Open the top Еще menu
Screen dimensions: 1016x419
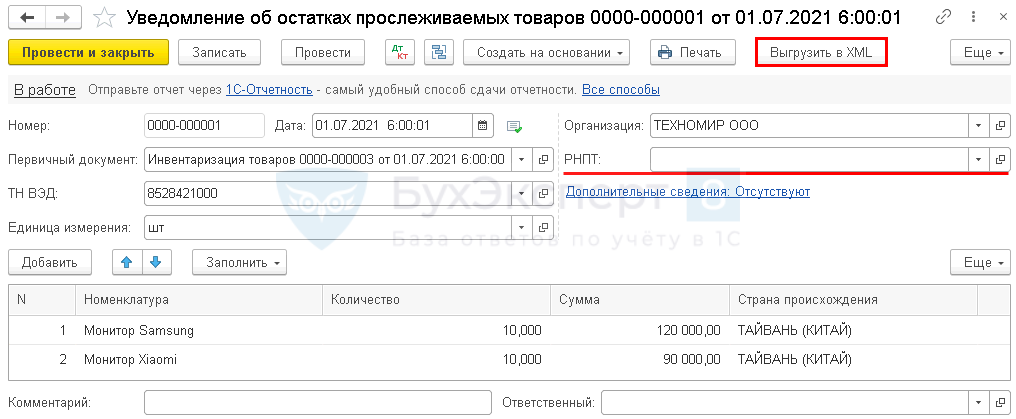click(x=981, y=52)
